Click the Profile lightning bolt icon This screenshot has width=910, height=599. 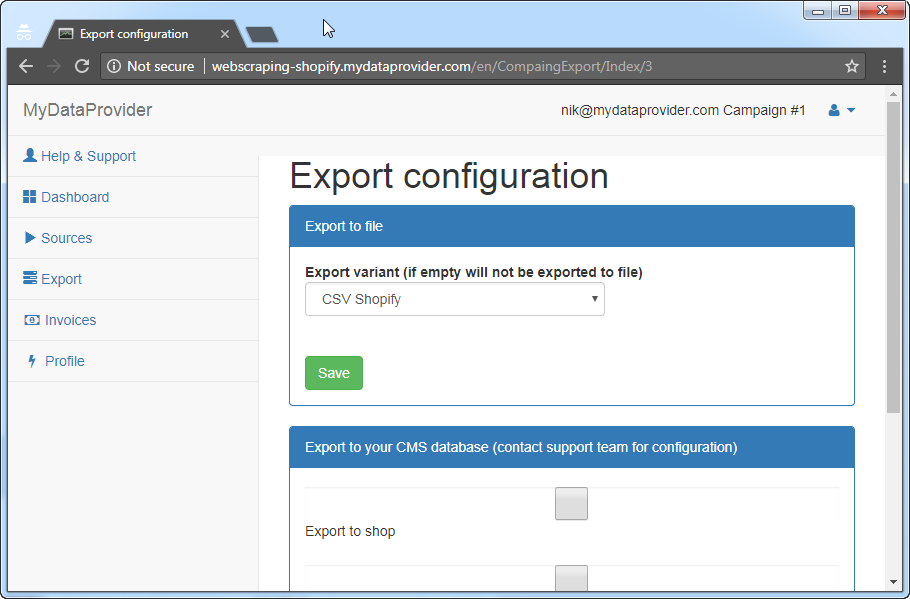pyautogui.click(x=32, y=361)
